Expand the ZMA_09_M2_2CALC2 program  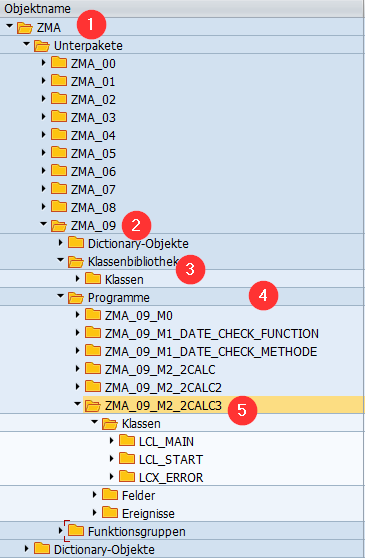pyautogui.click(x=78, y=386)
